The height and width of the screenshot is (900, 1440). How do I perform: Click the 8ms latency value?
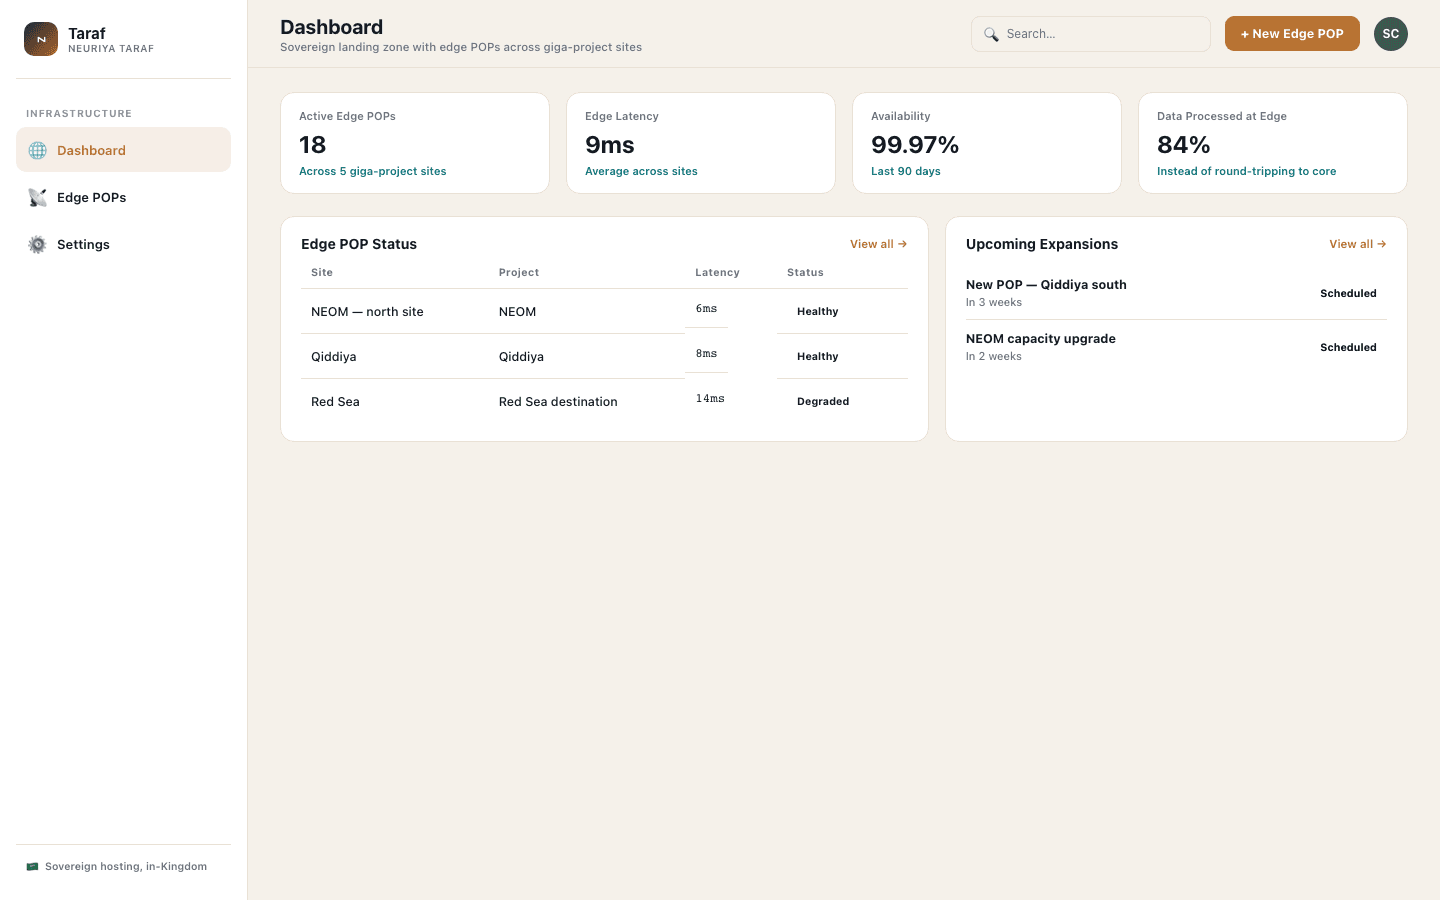pyautogui.click(x=706, y=354)
